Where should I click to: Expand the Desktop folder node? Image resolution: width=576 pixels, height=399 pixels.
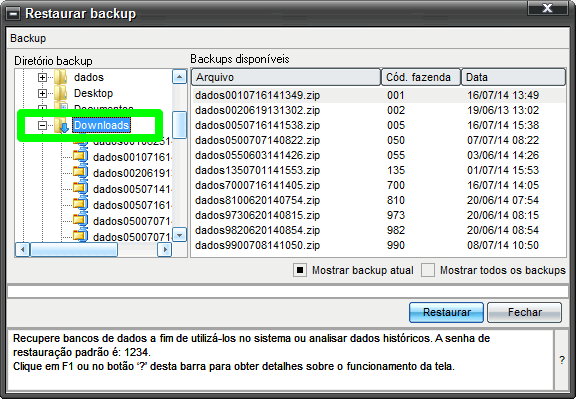point(42,93)
